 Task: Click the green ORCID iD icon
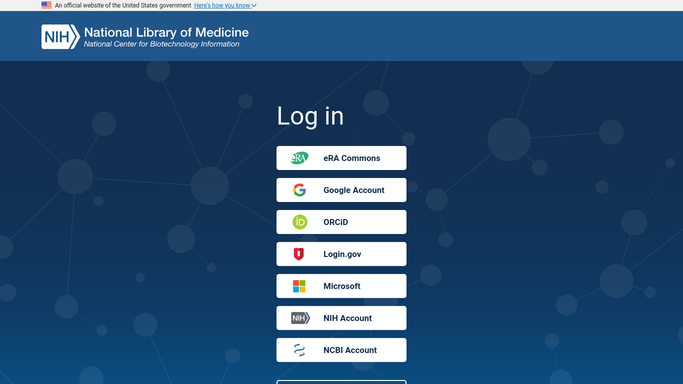pyautogui.click(x=300, y=222)
